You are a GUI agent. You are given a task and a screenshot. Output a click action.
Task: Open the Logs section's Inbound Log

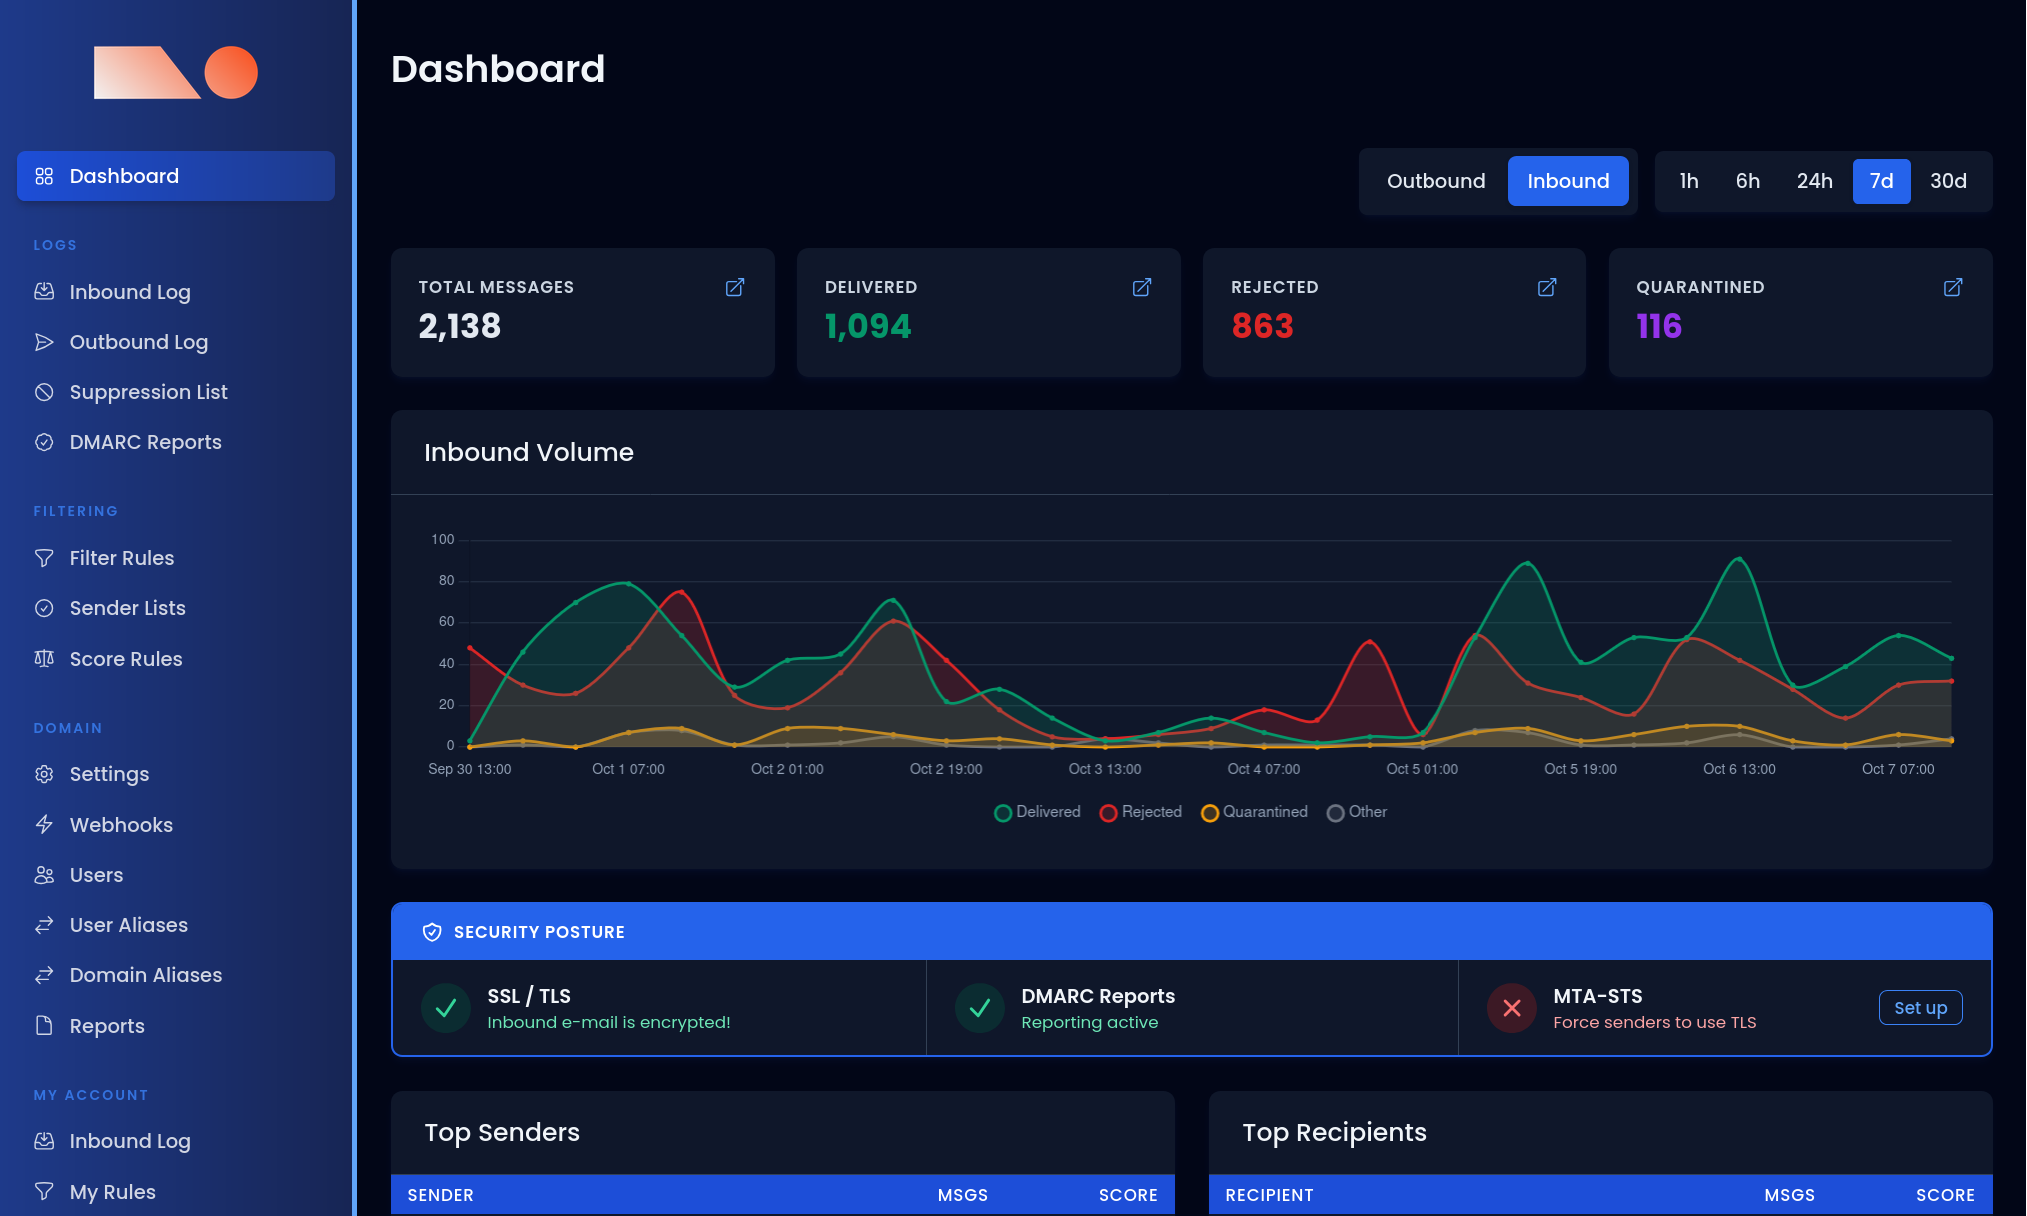[x=176, y=292]
